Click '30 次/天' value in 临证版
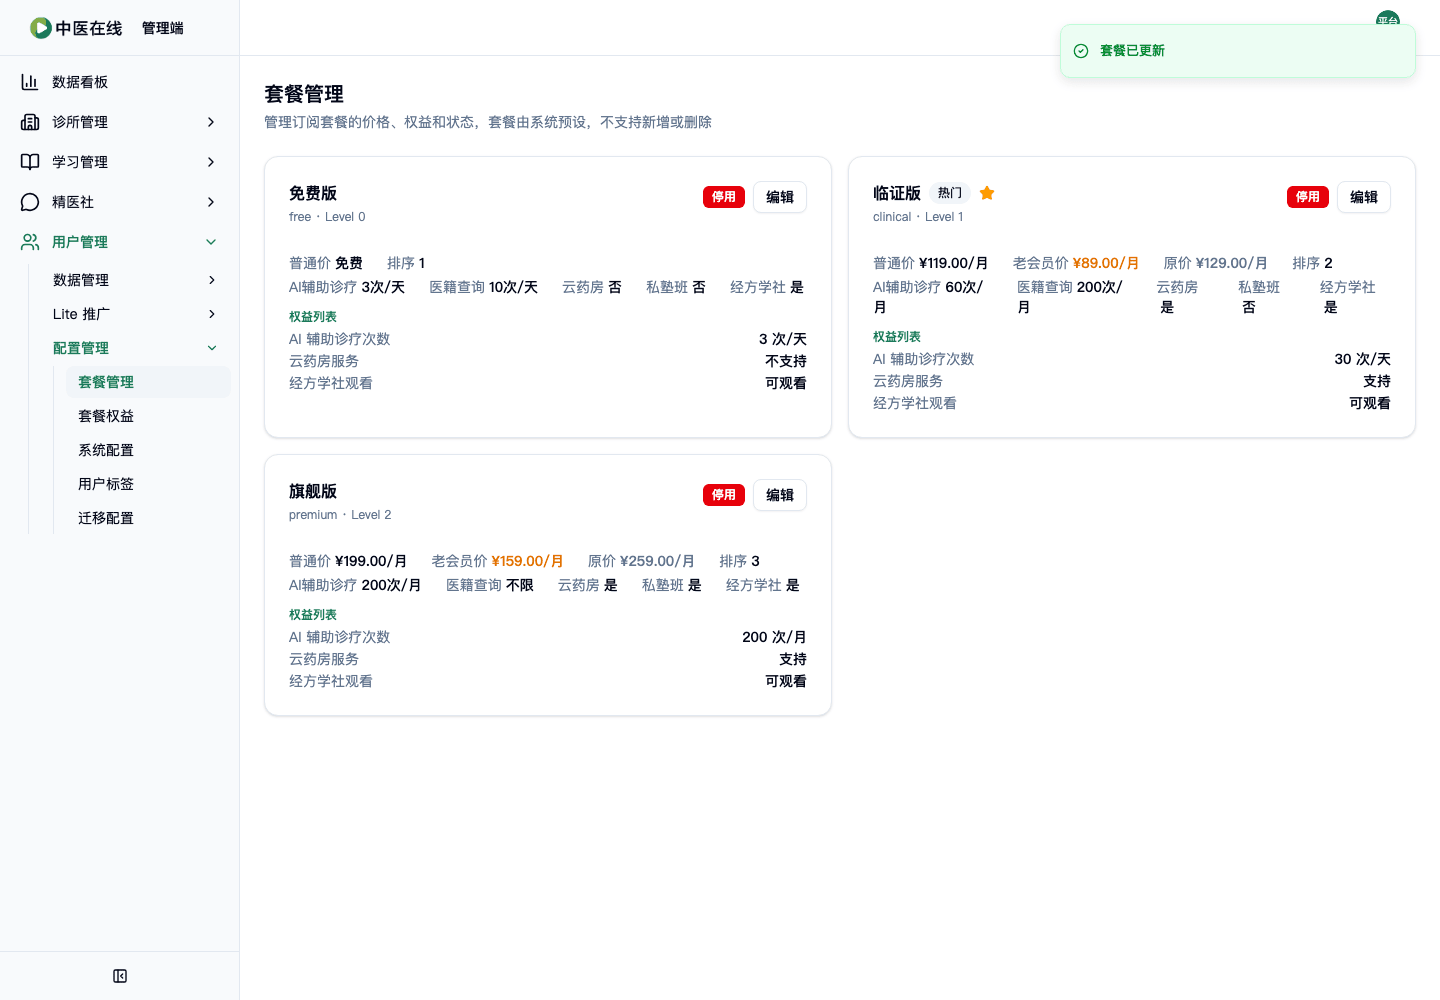 pyautogui.click(x=1362, y=359)
